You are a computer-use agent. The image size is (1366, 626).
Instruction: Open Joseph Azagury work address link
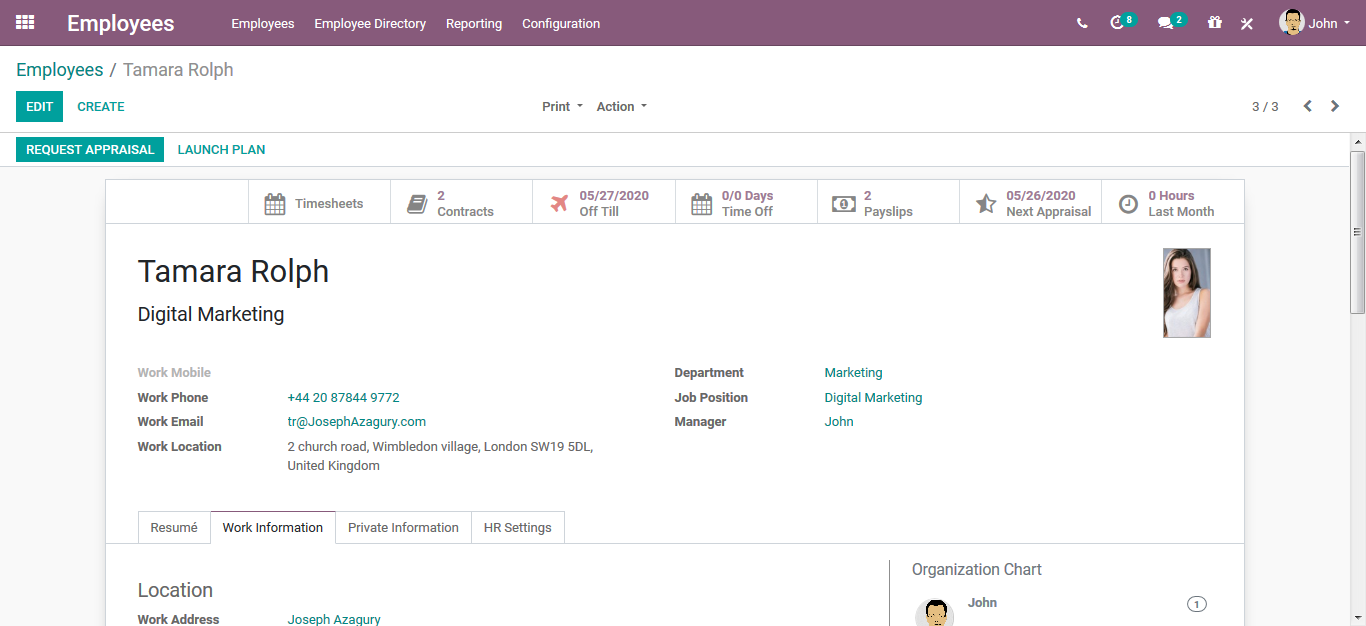pos(334,619)
